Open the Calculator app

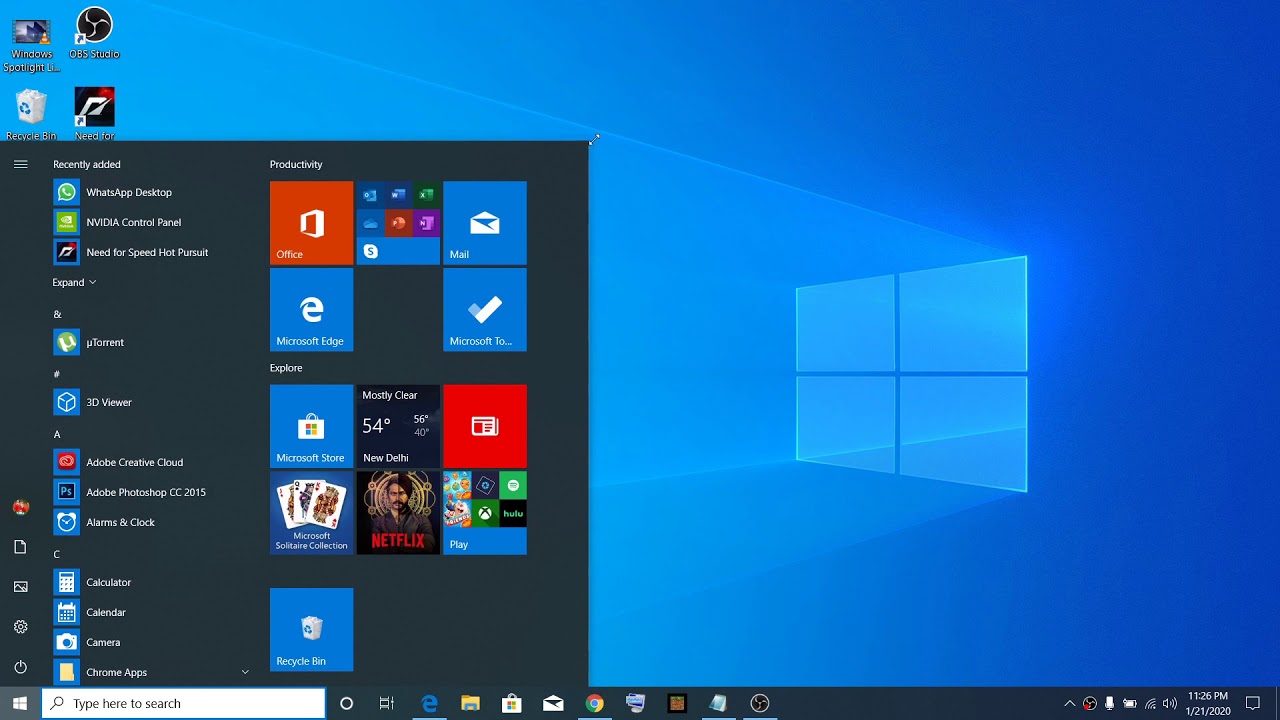click(150, 582)
